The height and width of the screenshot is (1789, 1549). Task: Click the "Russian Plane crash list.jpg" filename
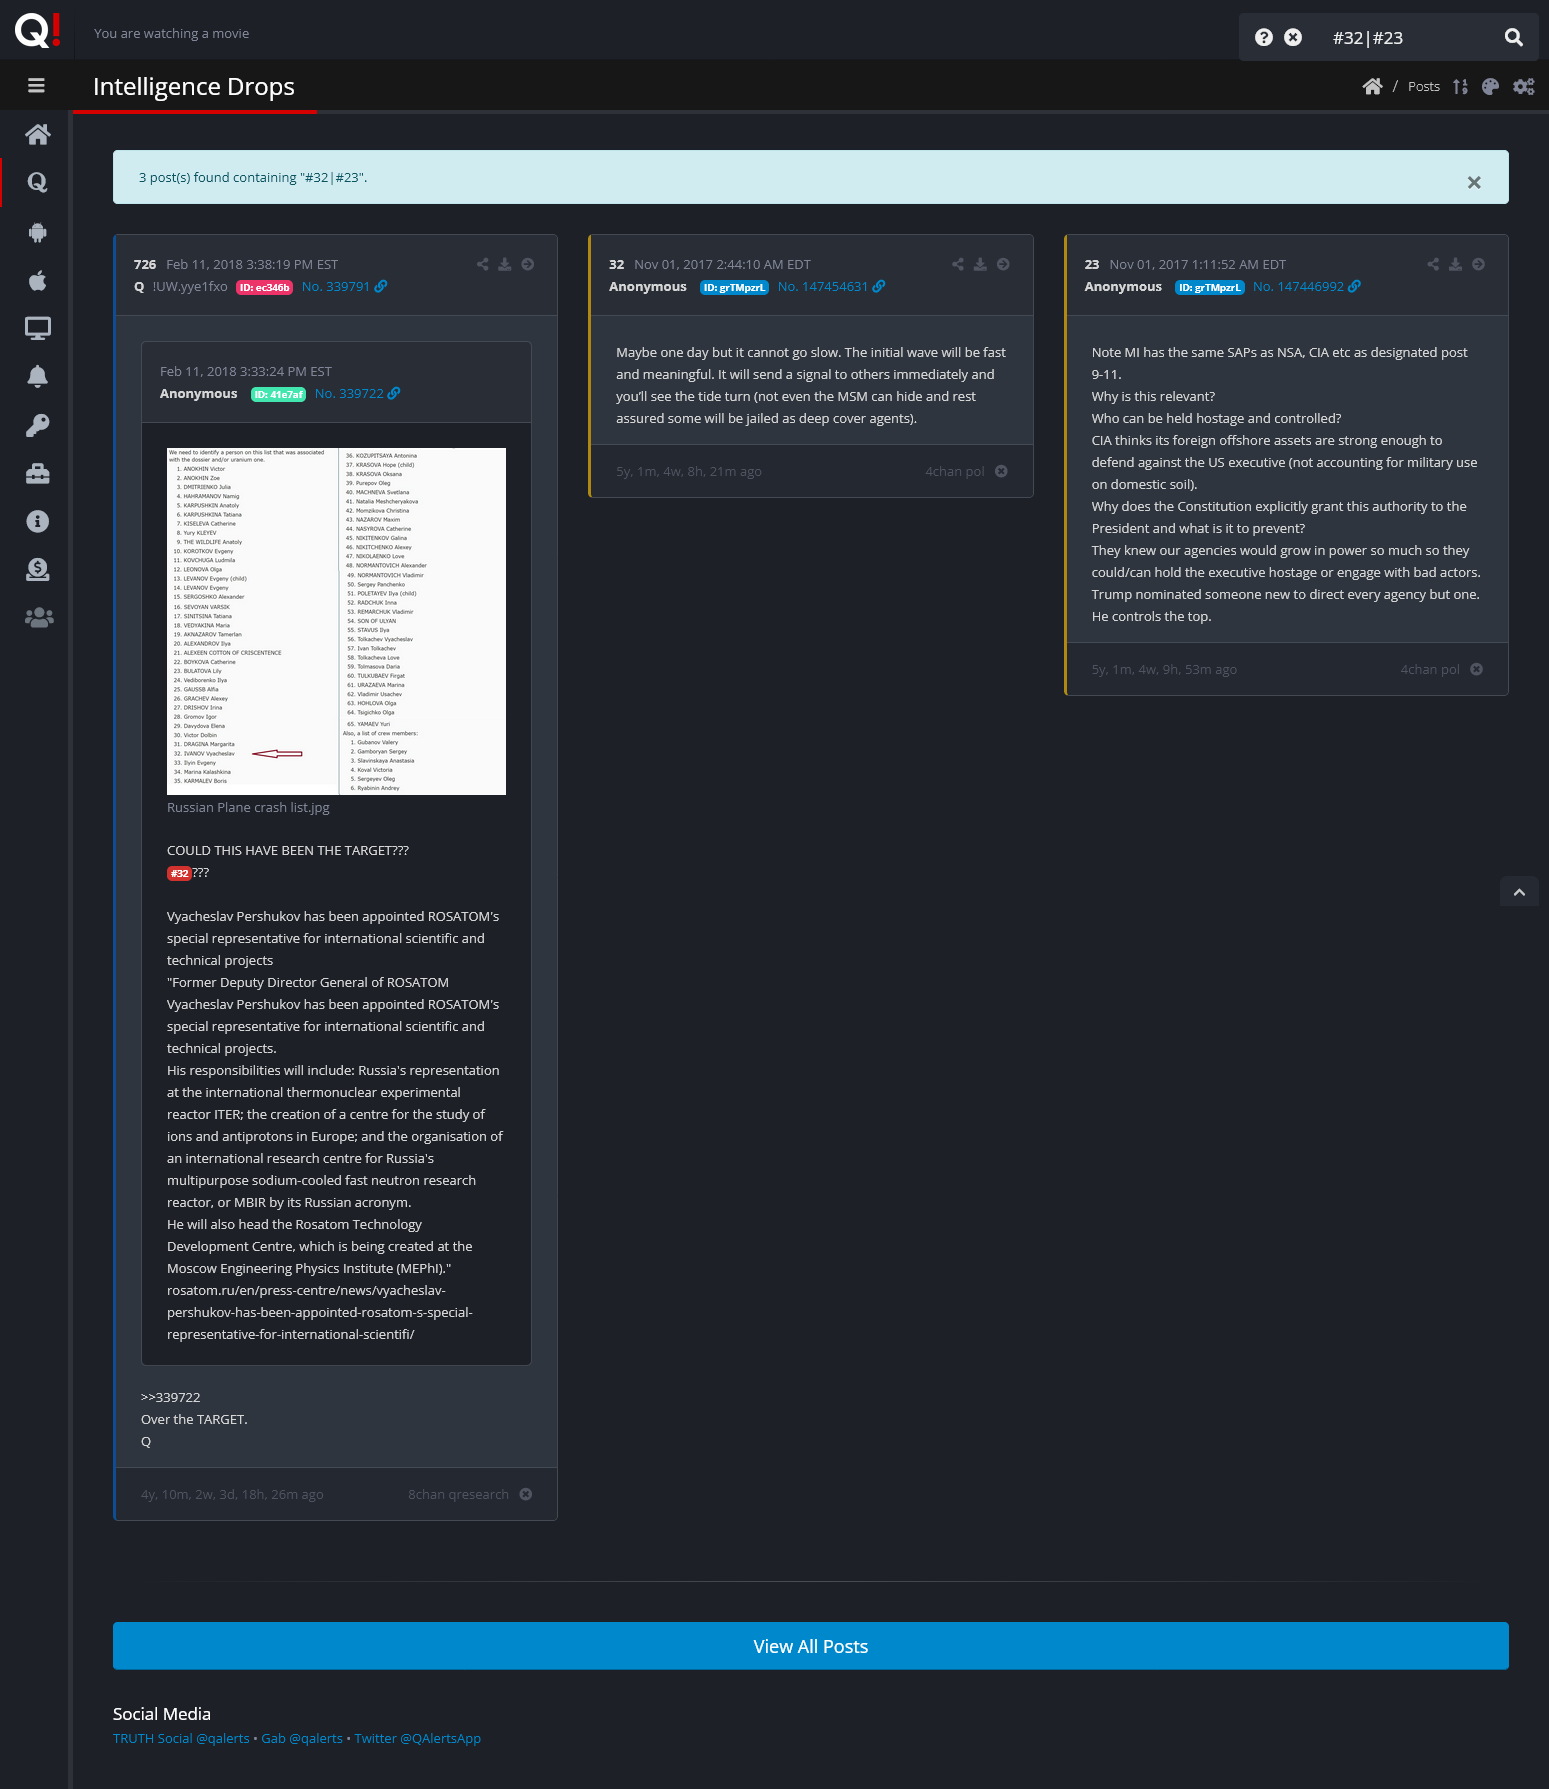pyautogui.click(x=248, y=807)
